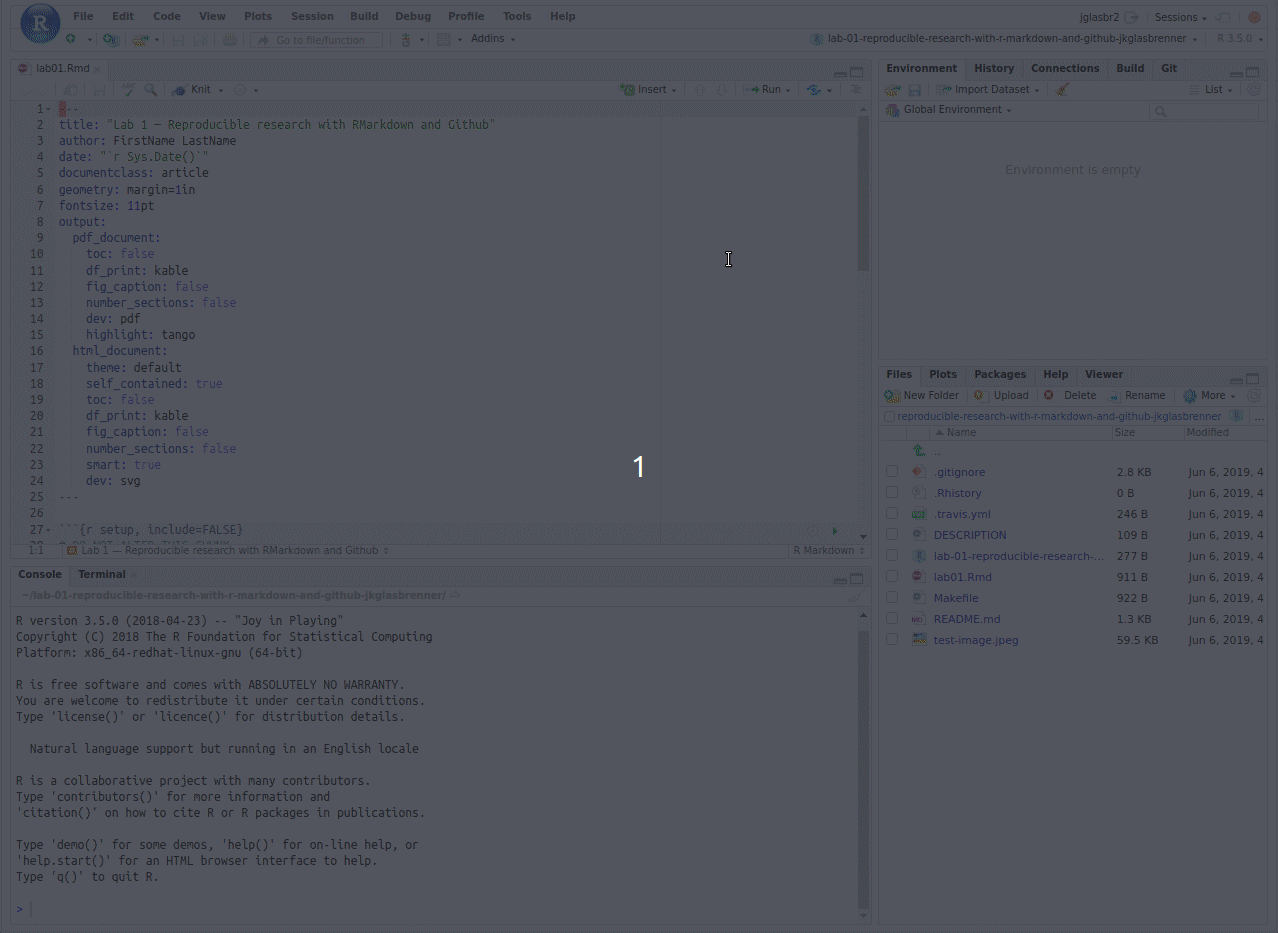
Task: Check the box beside README.md
Action: click(x=892, y=619)
